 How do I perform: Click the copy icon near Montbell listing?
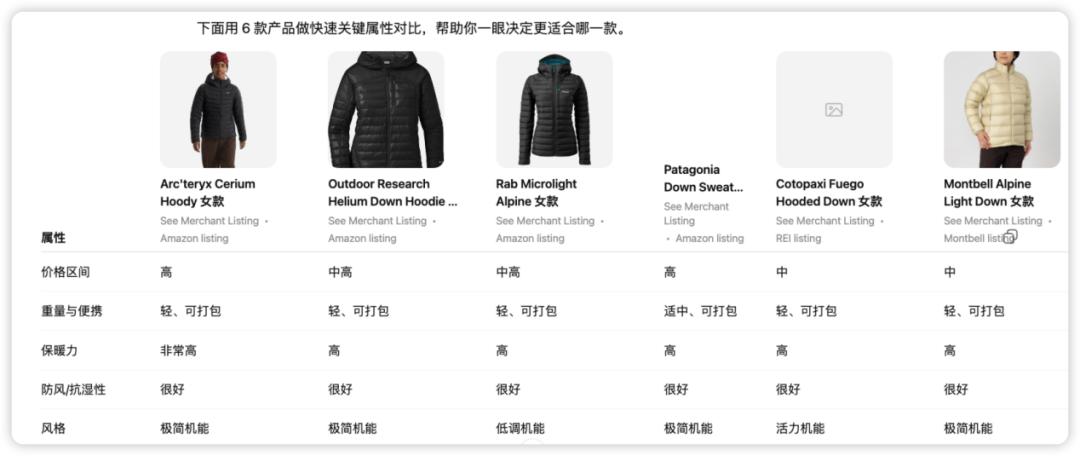pyautogui.click(x=1010, y=237)
